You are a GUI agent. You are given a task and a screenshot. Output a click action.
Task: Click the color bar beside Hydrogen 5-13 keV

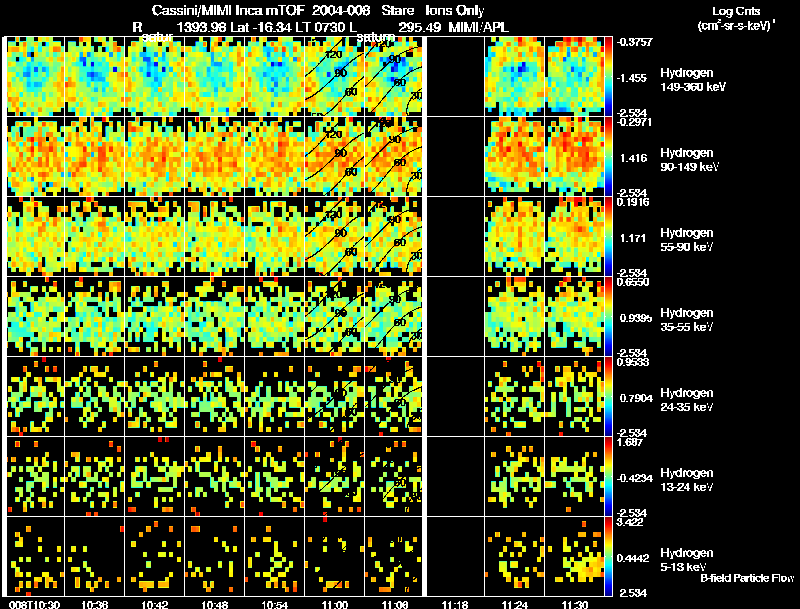608,557
